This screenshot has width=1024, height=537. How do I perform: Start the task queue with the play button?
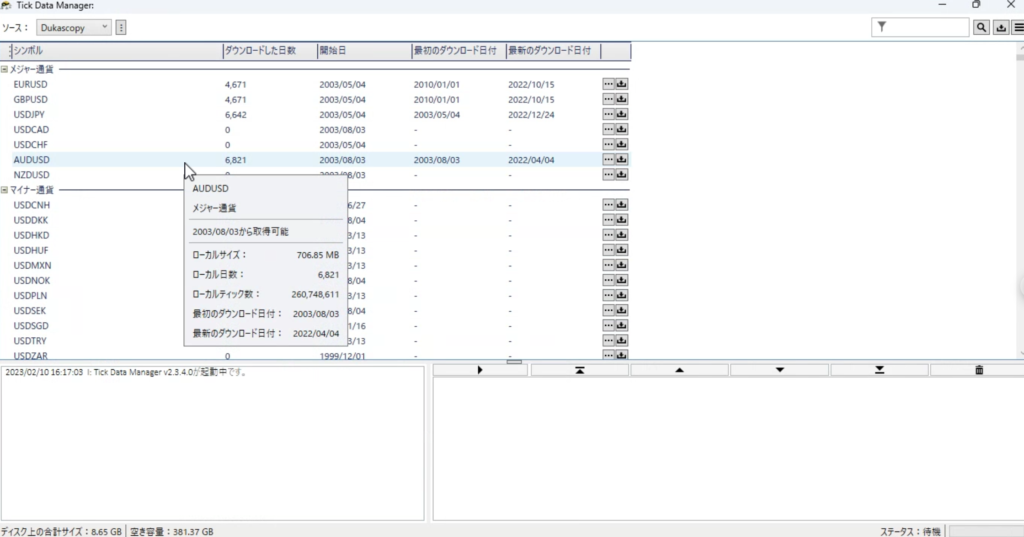[480, 370]
